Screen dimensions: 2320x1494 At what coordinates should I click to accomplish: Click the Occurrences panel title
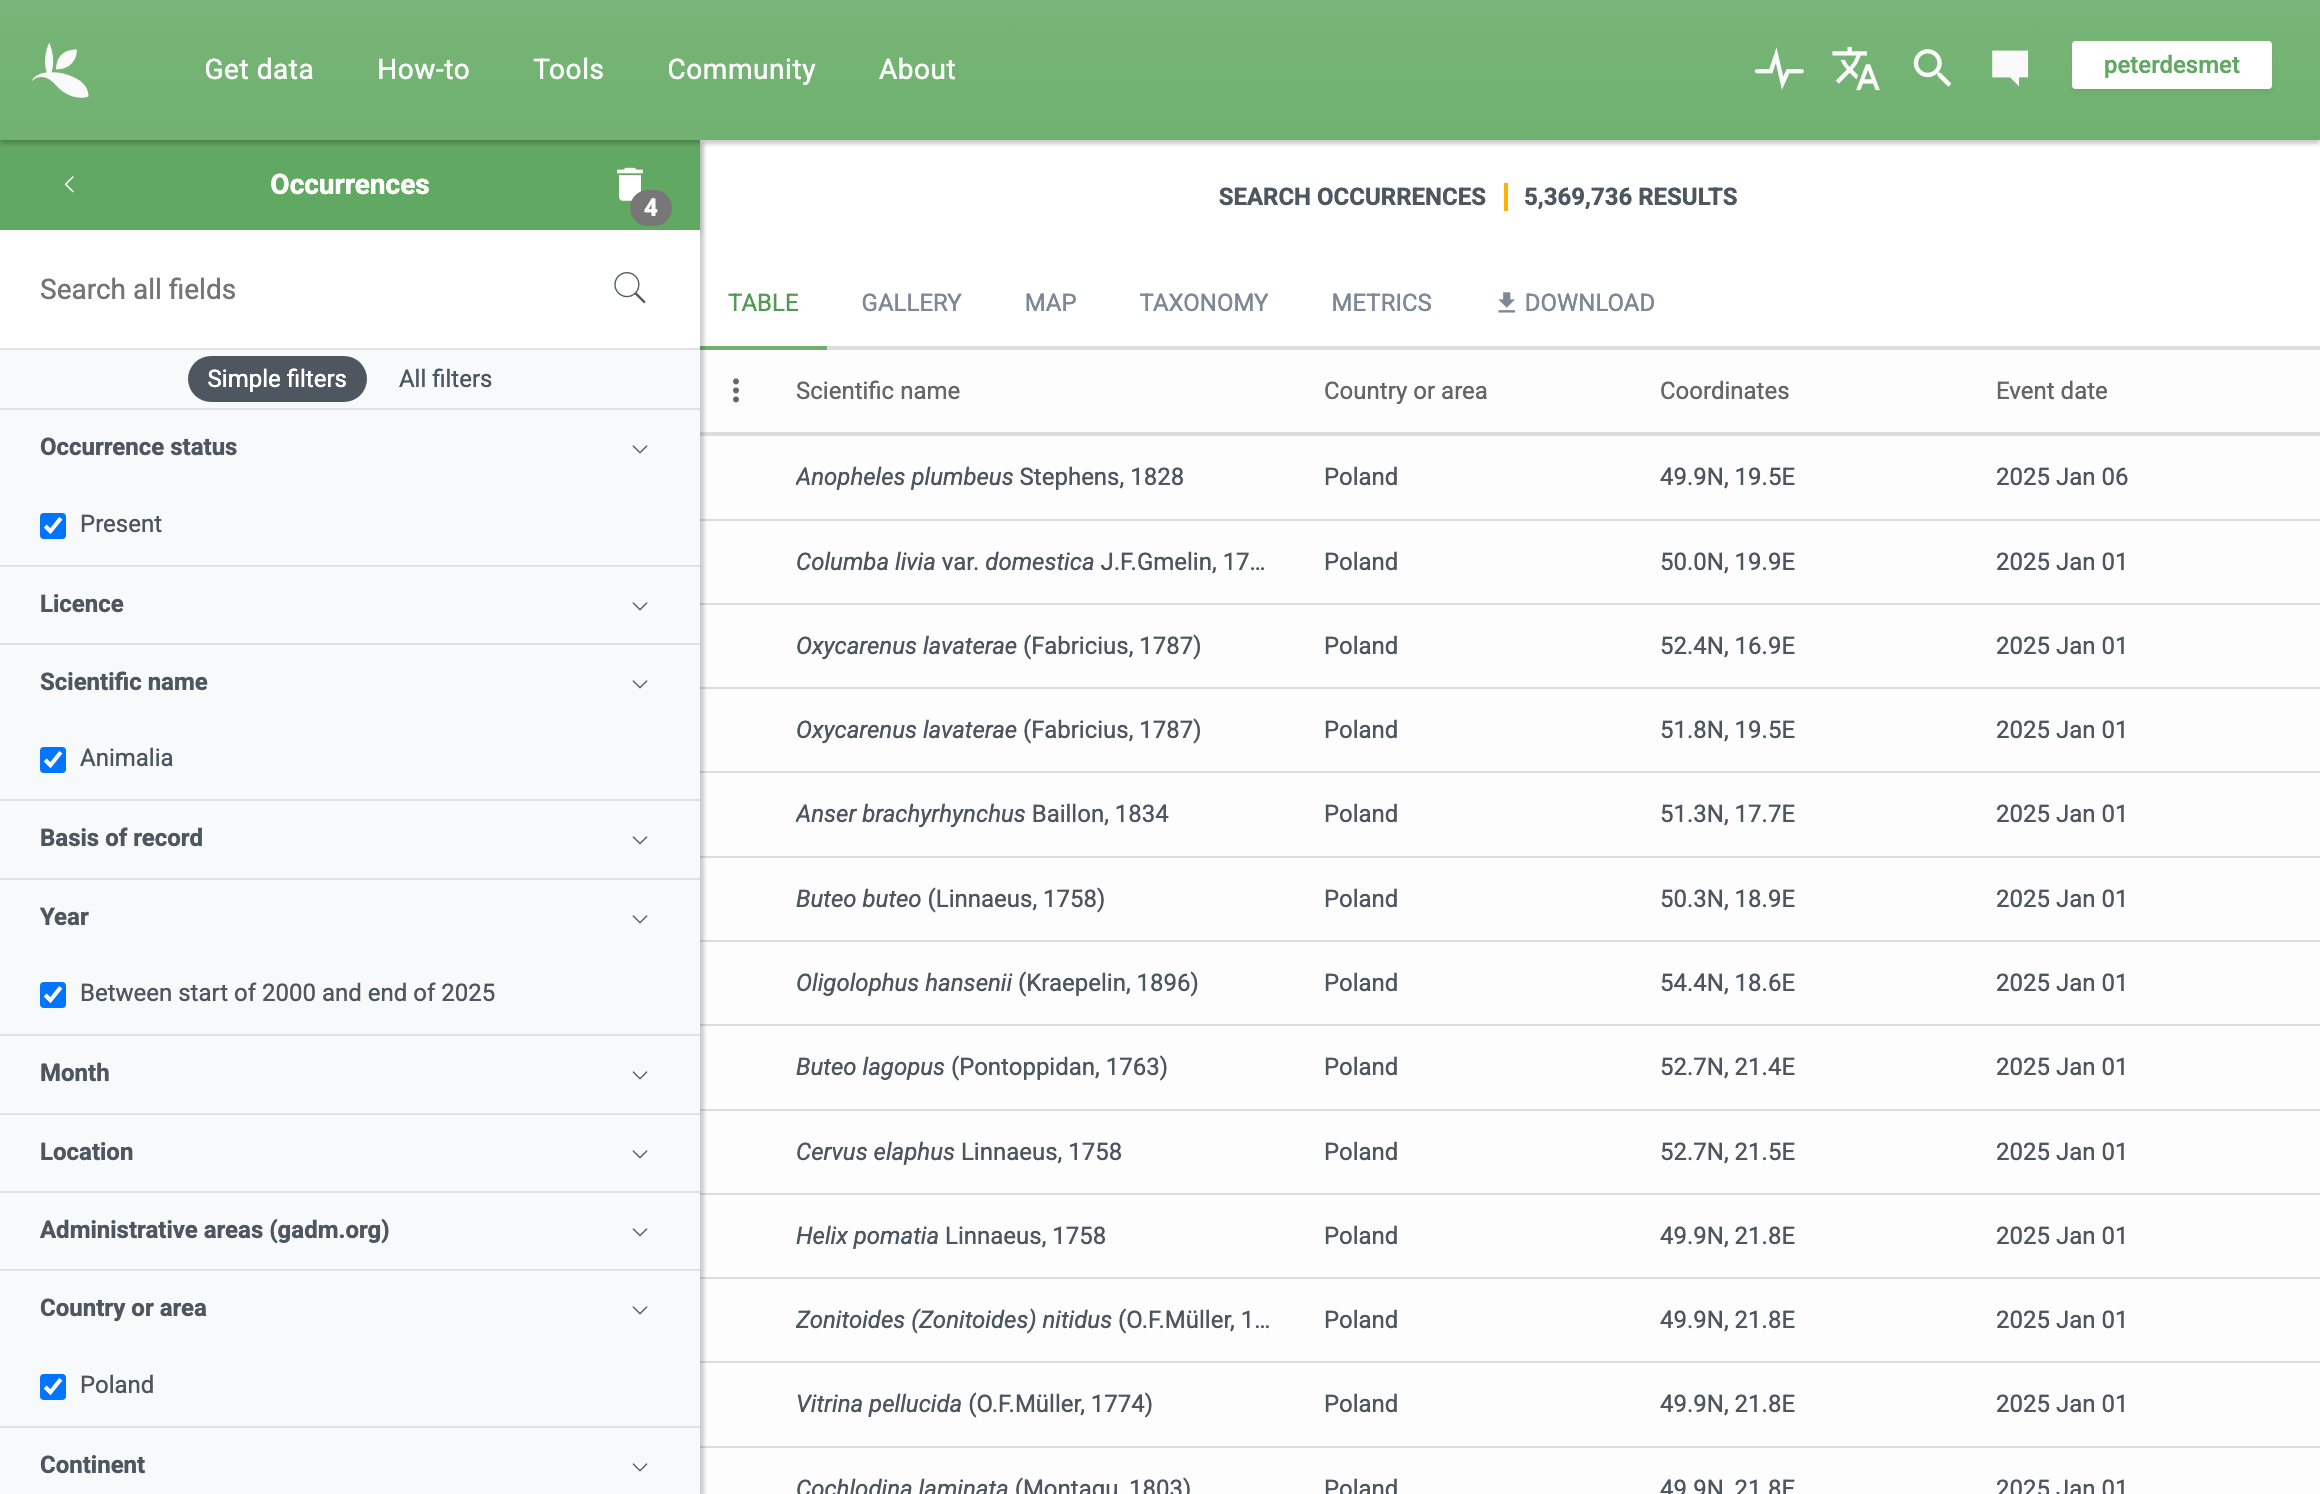tap(349, 185)
